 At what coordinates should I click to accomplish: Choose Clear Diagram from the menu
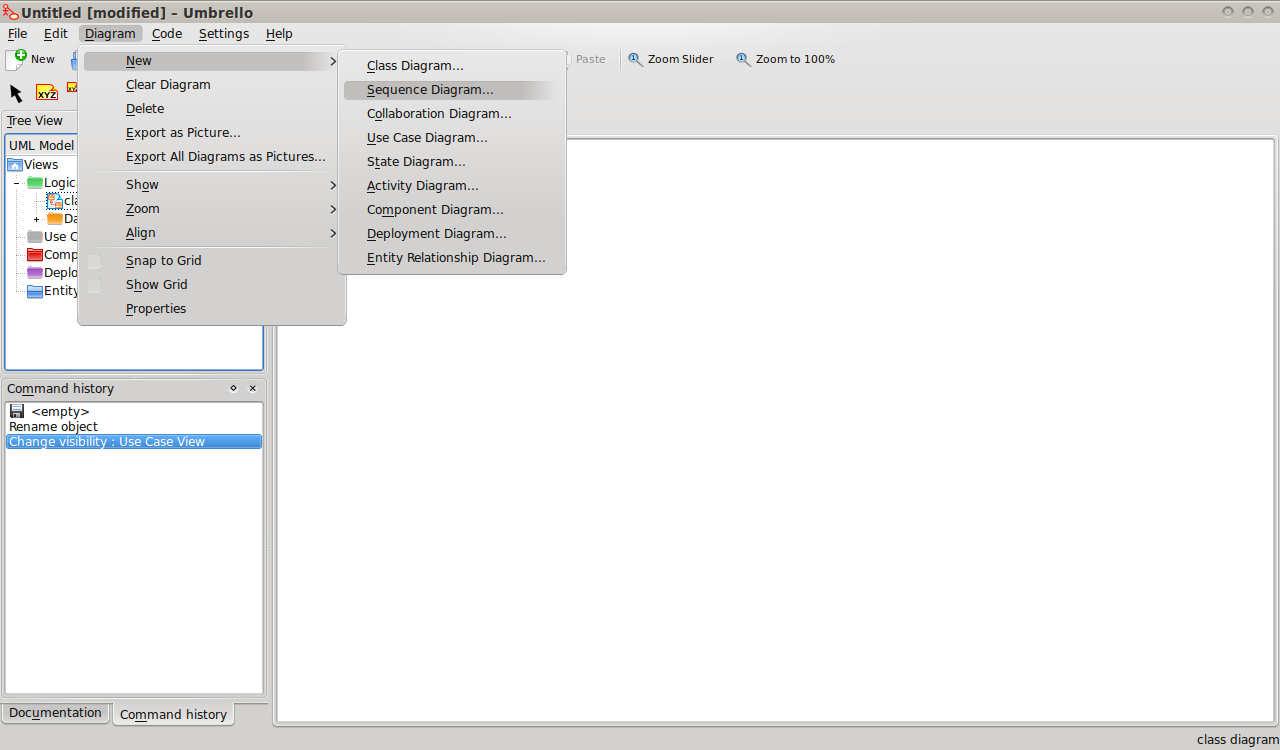coord(212,85)
